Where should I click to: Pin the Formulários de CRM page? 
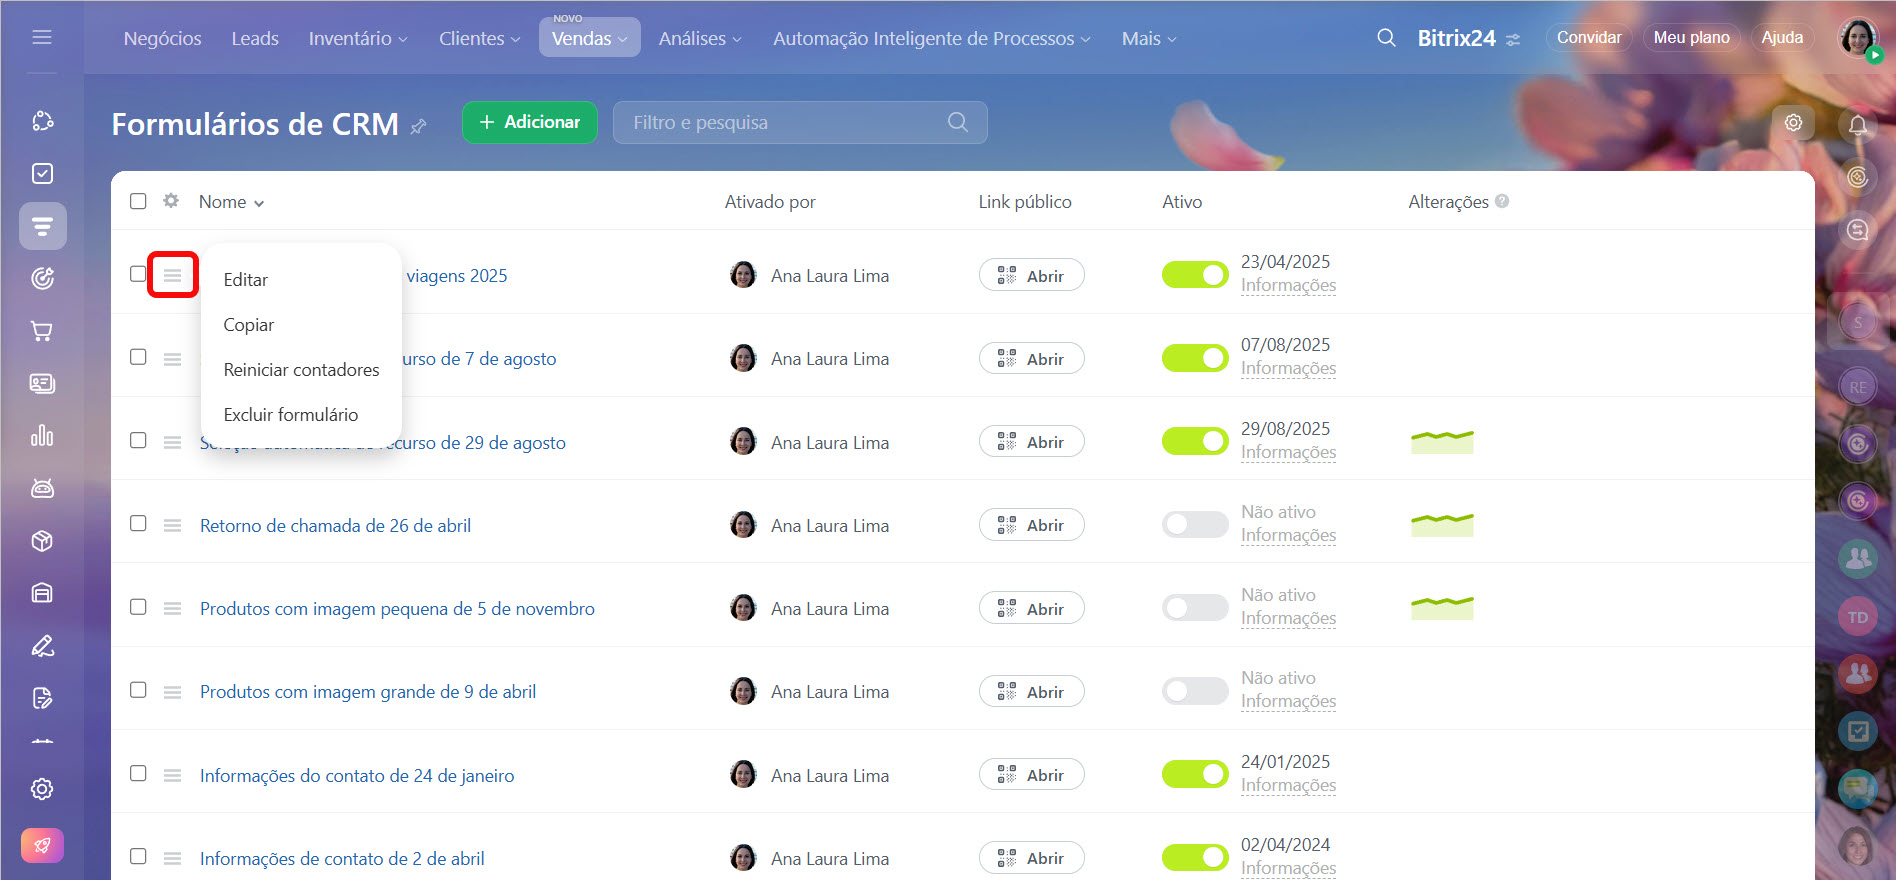tap(419, 126)
